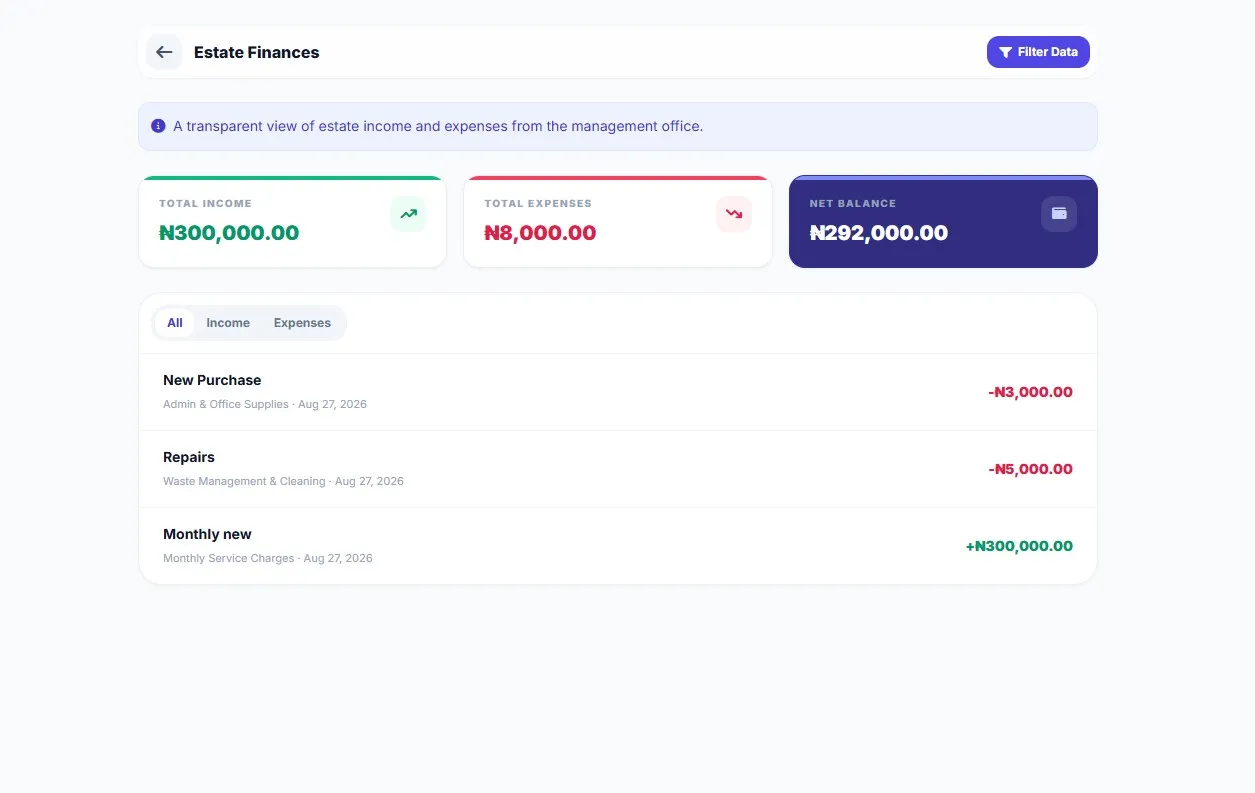Switch to the Income tab
The height and width of the screenshot is (793, 1255).
coord(228,323)
